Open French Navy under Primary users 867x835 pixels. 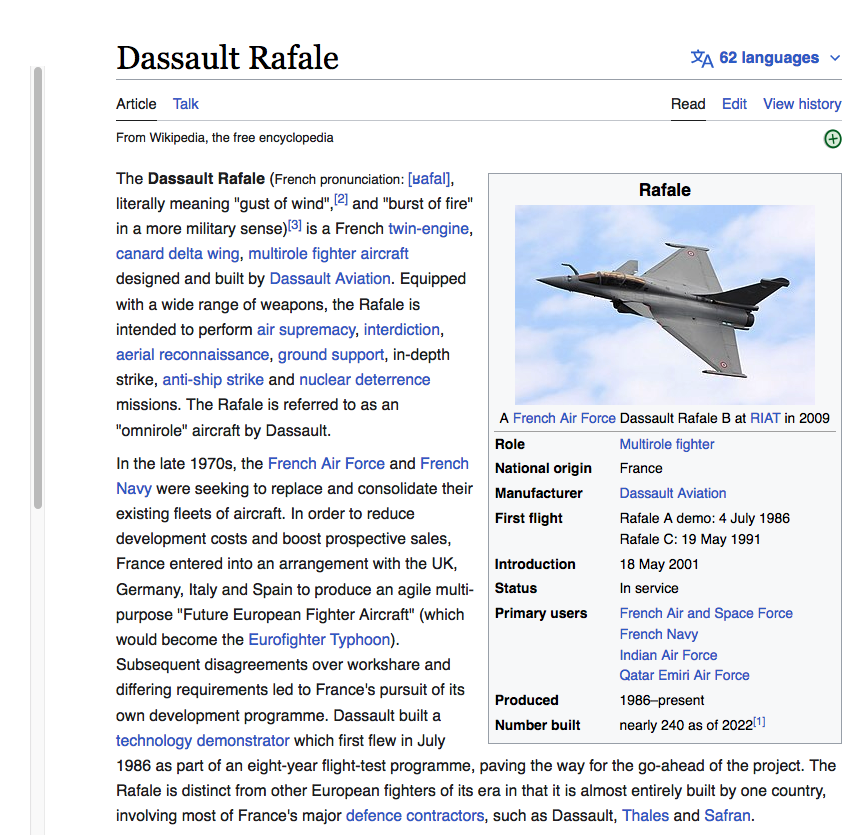point(659,634)
